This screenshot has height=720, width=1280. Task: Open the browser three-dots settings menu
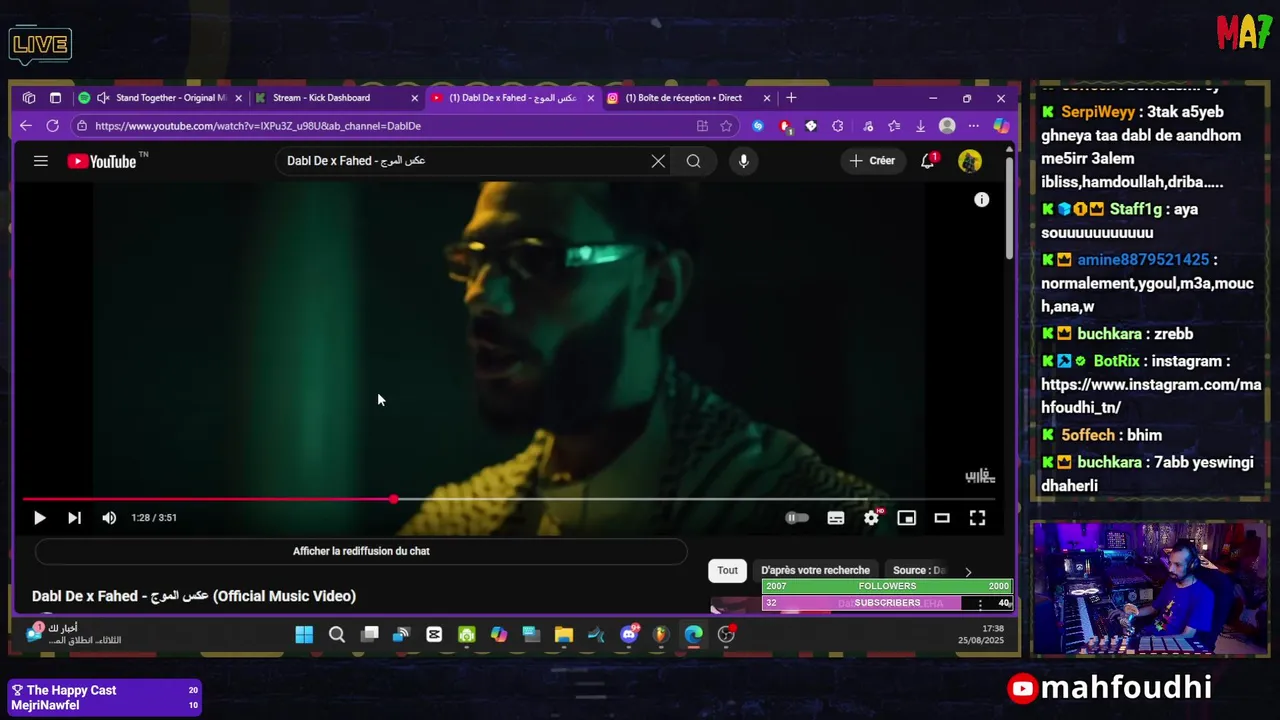click(x=974, y=126)
